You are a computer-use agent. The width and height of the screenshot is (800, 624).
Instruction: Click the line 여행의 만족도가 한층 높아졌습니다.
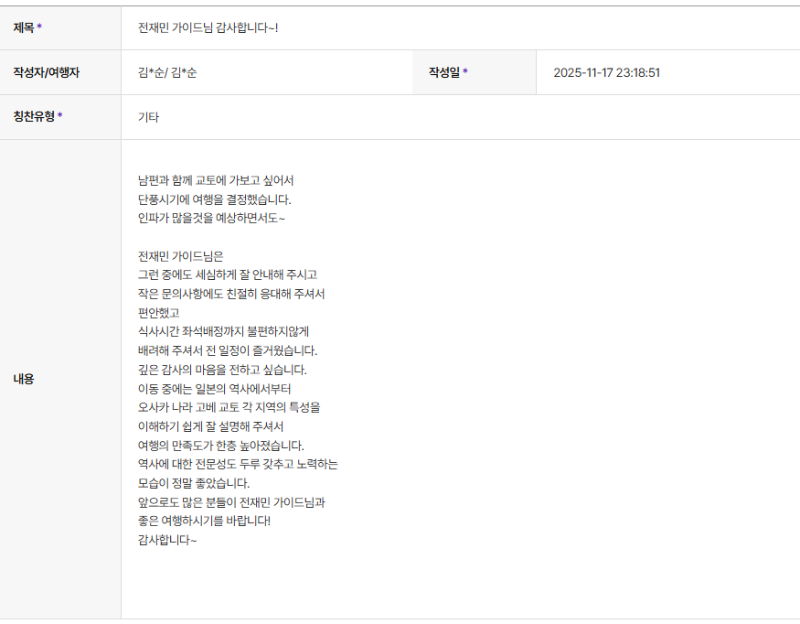pyautogui.click(x=221, y=445)
